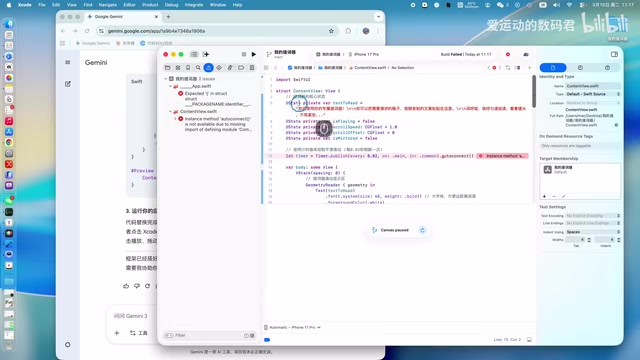Adjust editor options in jump bar

(x=518, y=68)
